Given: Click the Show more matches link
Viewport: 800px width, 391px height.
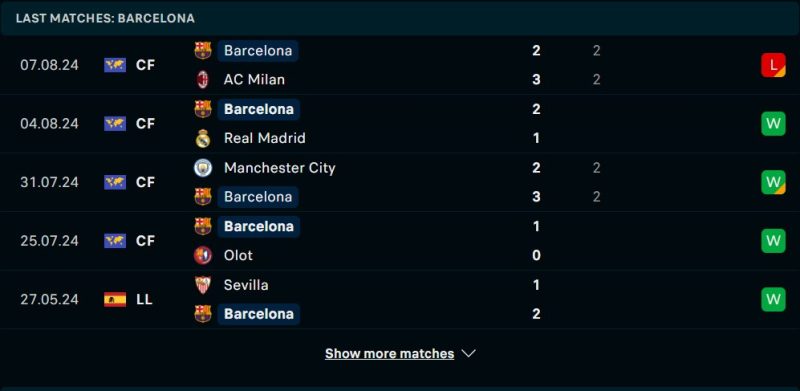Looking at the screenshot, I should click(389, 353).
